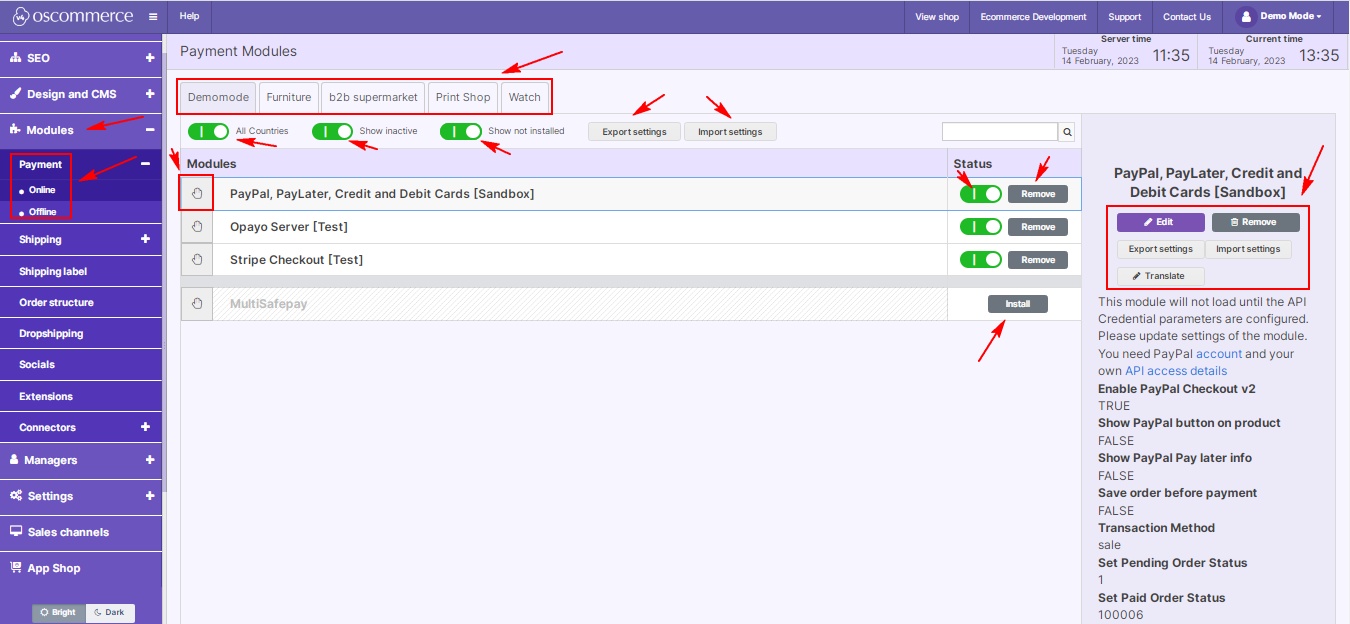Expand the SEO menu plus sign
This screenshot has width=1350, height=624.
[x=150, y=58]
